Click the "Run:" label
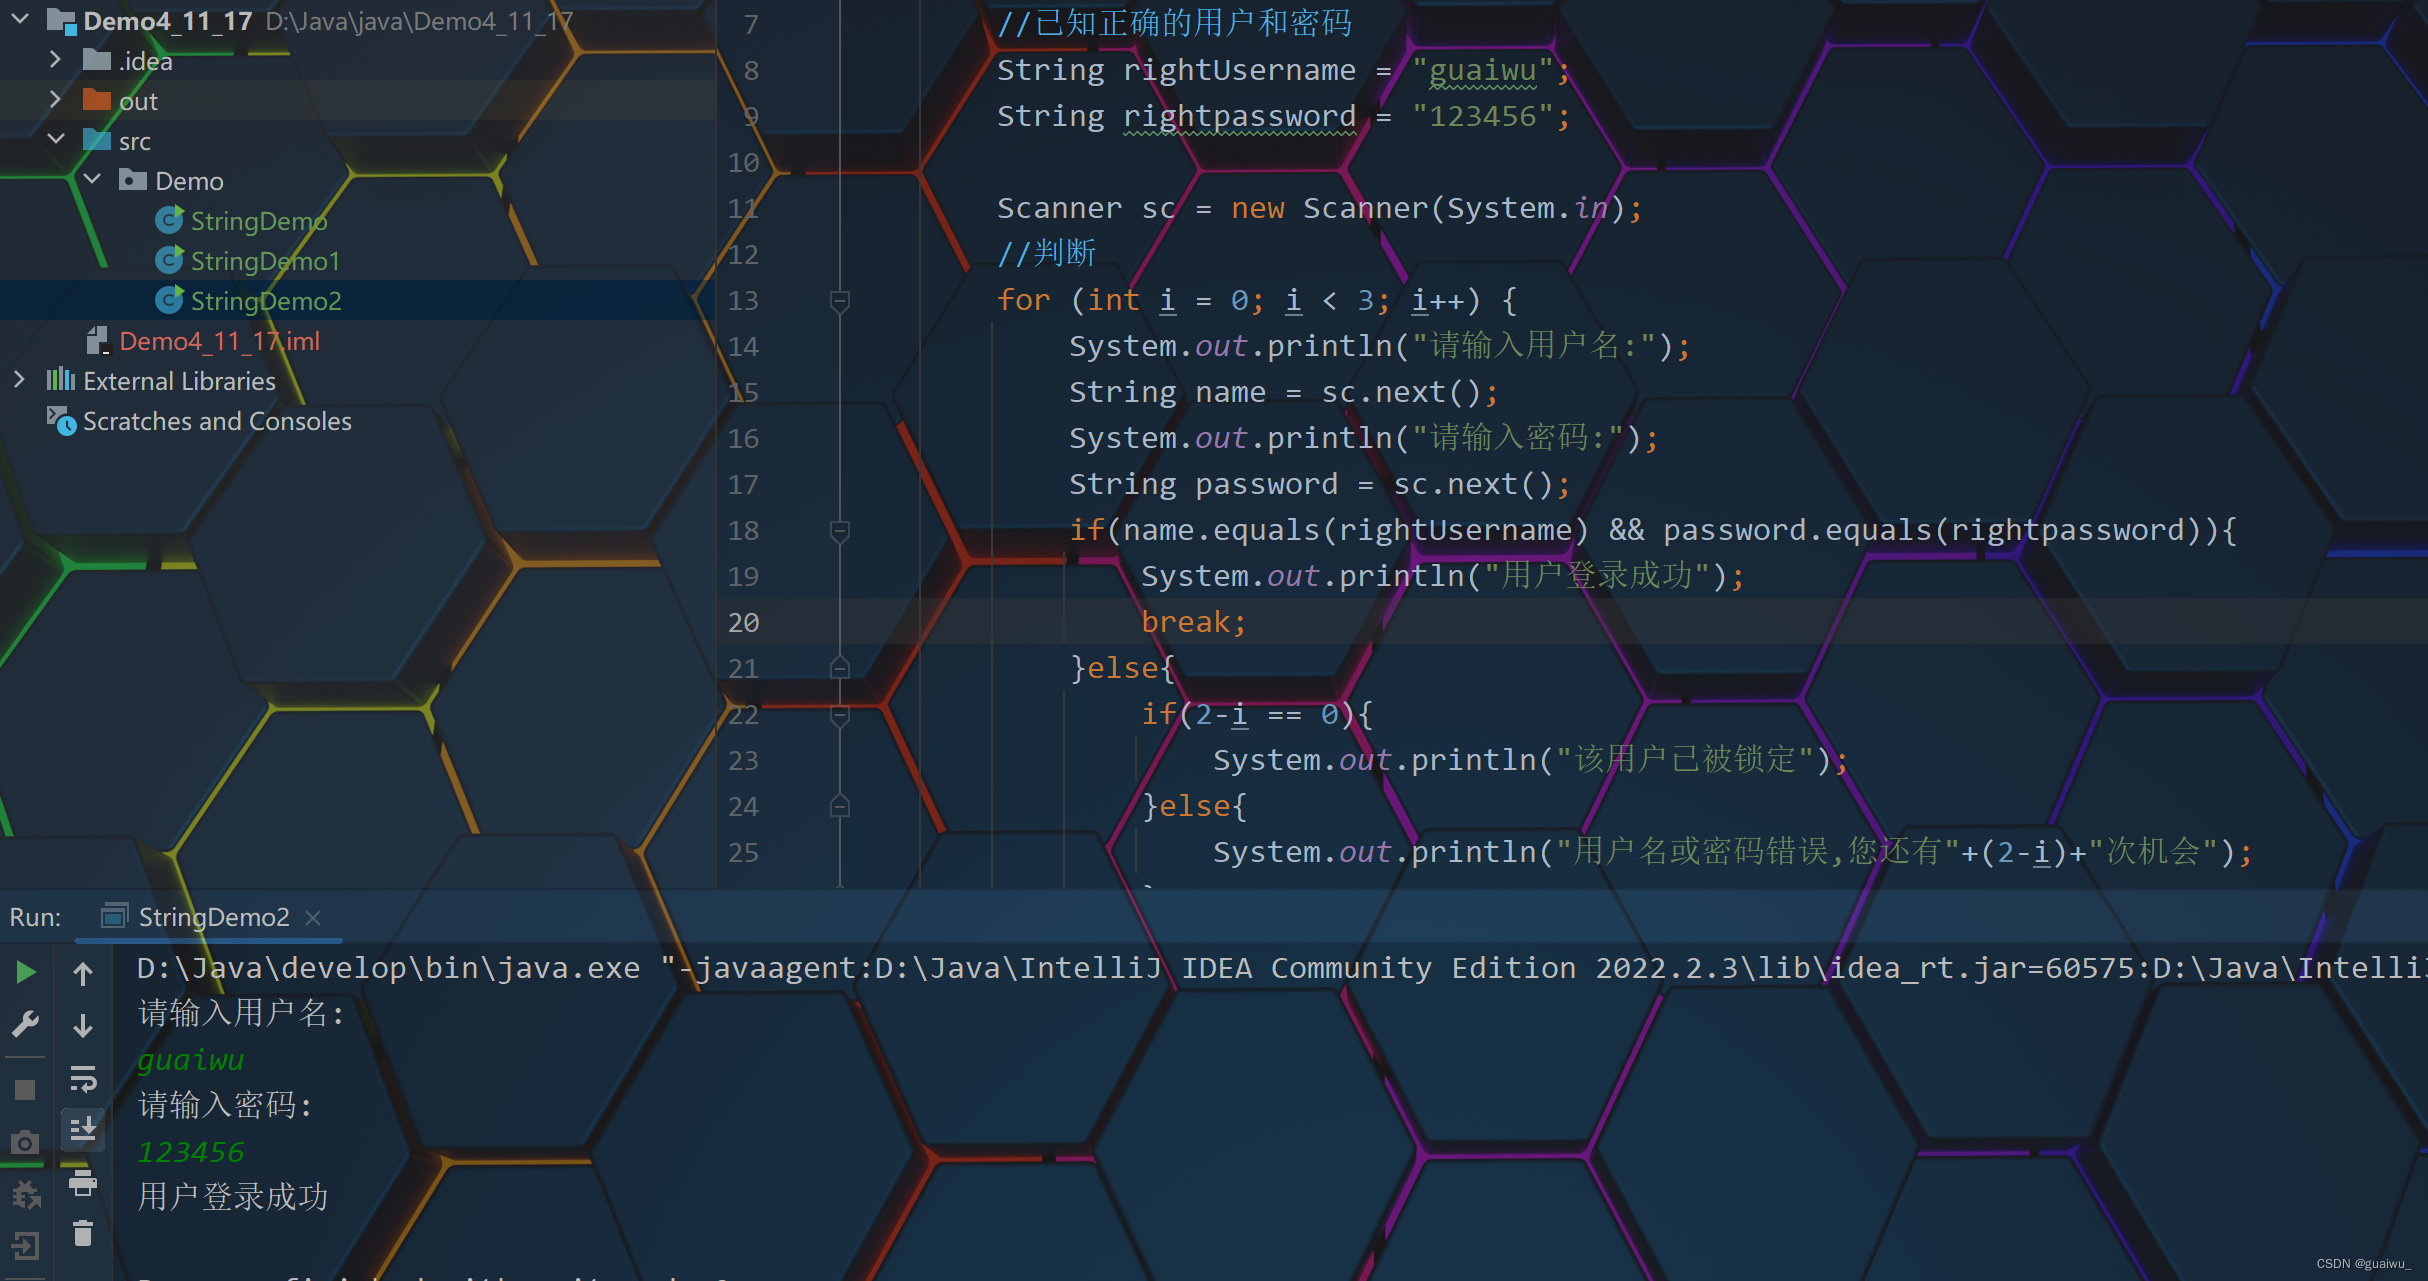This screenshot has width=2428, height=1281. pyautogui.click(x=35, y=917)
